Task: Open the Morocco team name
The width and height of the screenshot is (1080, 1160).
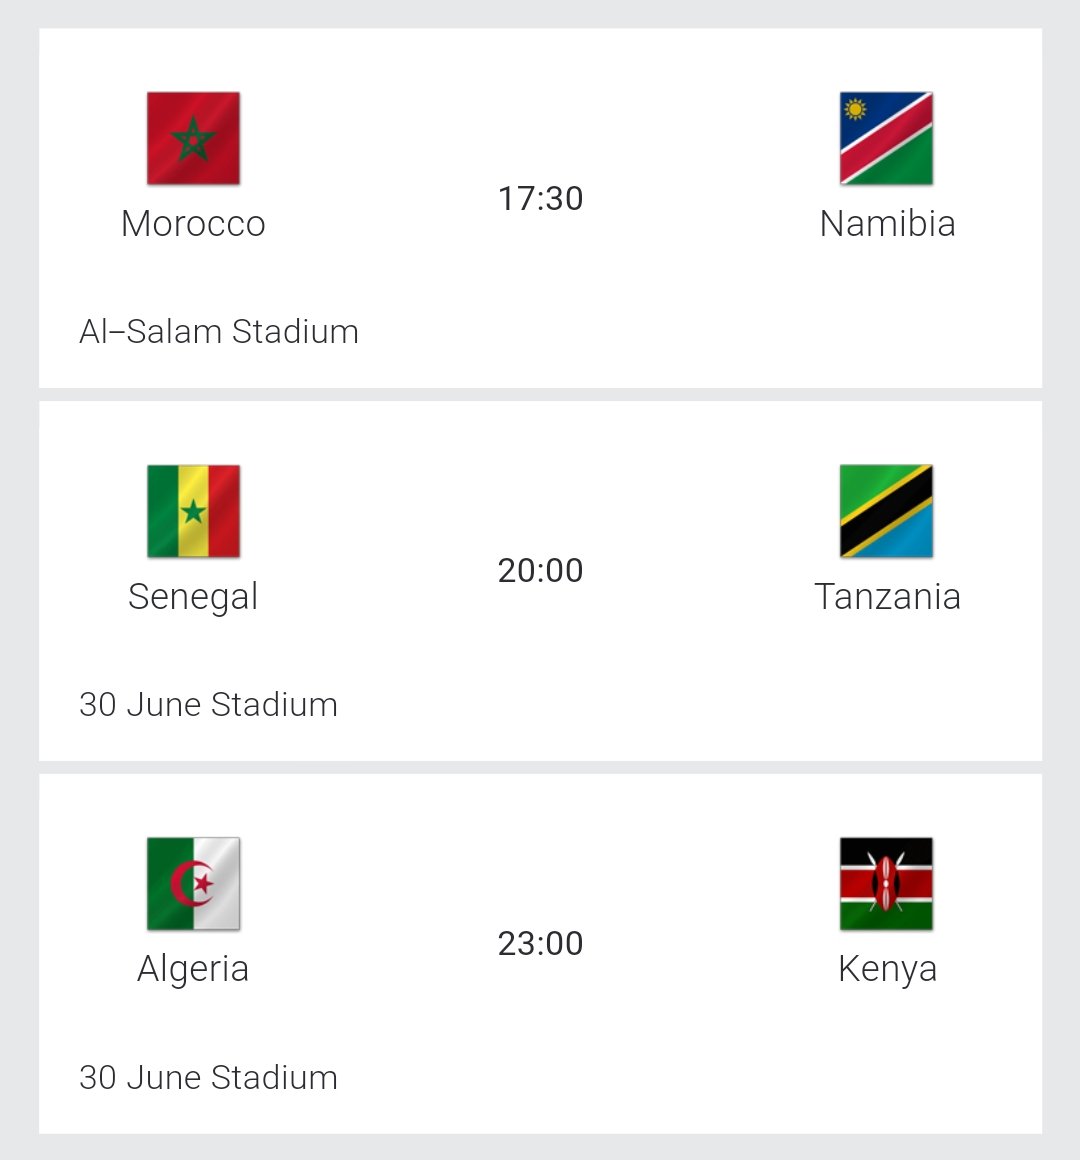Action: click(x=193, y=224)
